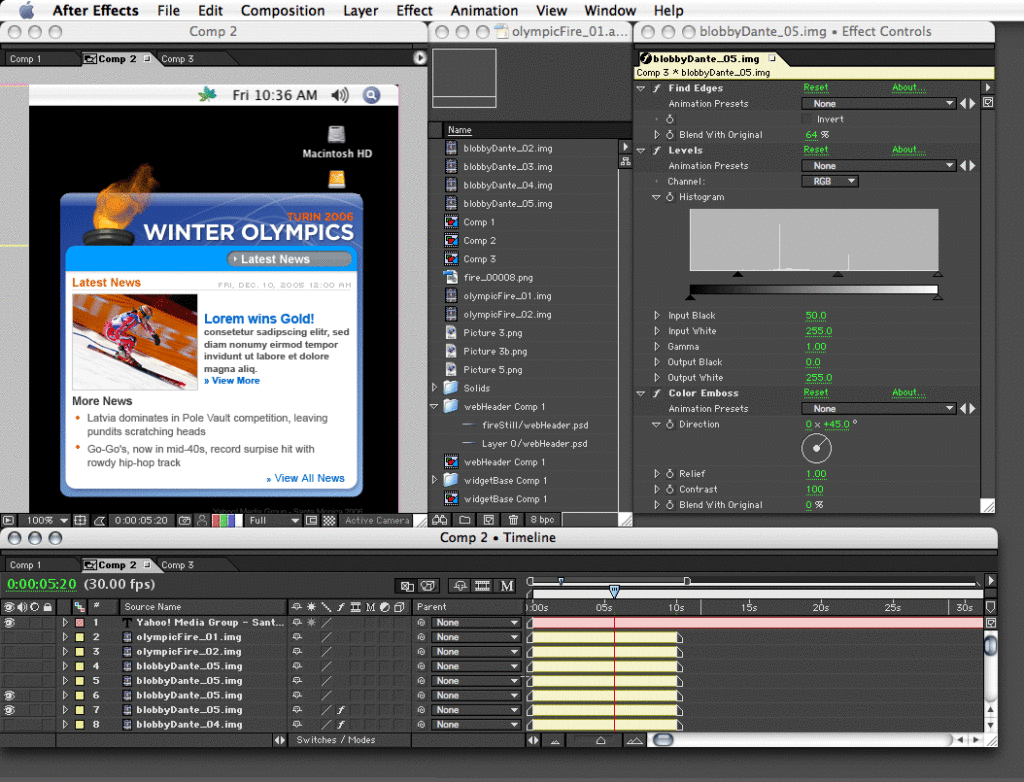
Task: Open Find Edges Animation Presets dropdown
Action: click(x=879, y=104)
